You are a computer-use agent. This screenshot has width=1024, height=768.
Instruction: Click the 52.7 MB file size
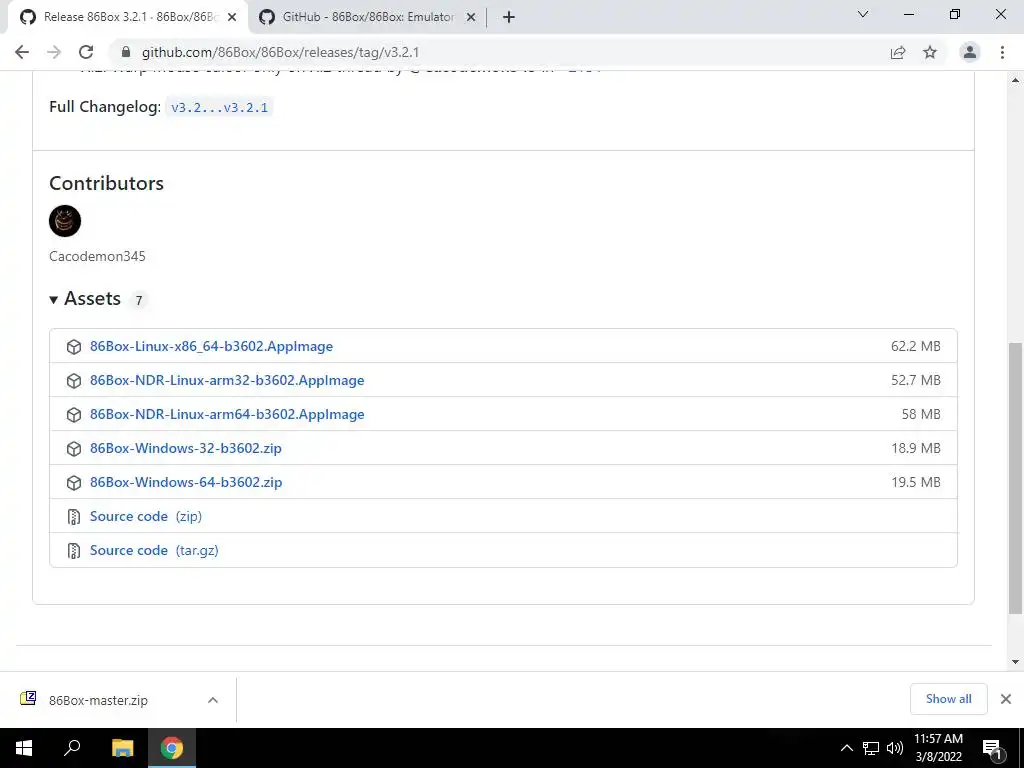pos(916,380)
